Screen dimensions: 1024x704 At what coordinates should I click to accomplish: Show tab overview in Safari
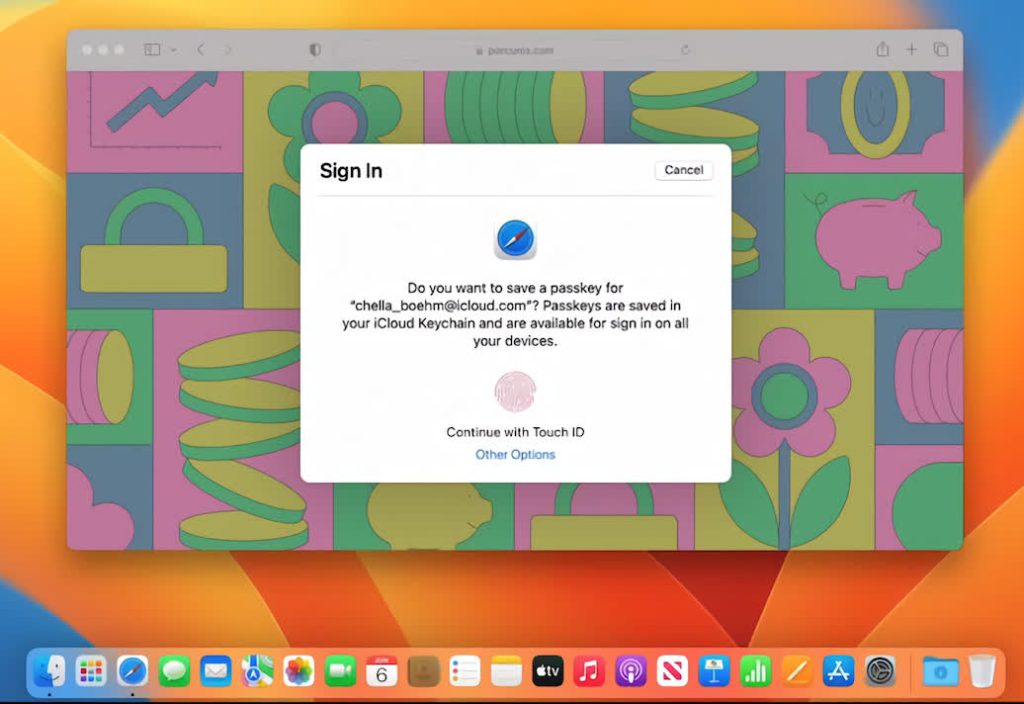941,49
